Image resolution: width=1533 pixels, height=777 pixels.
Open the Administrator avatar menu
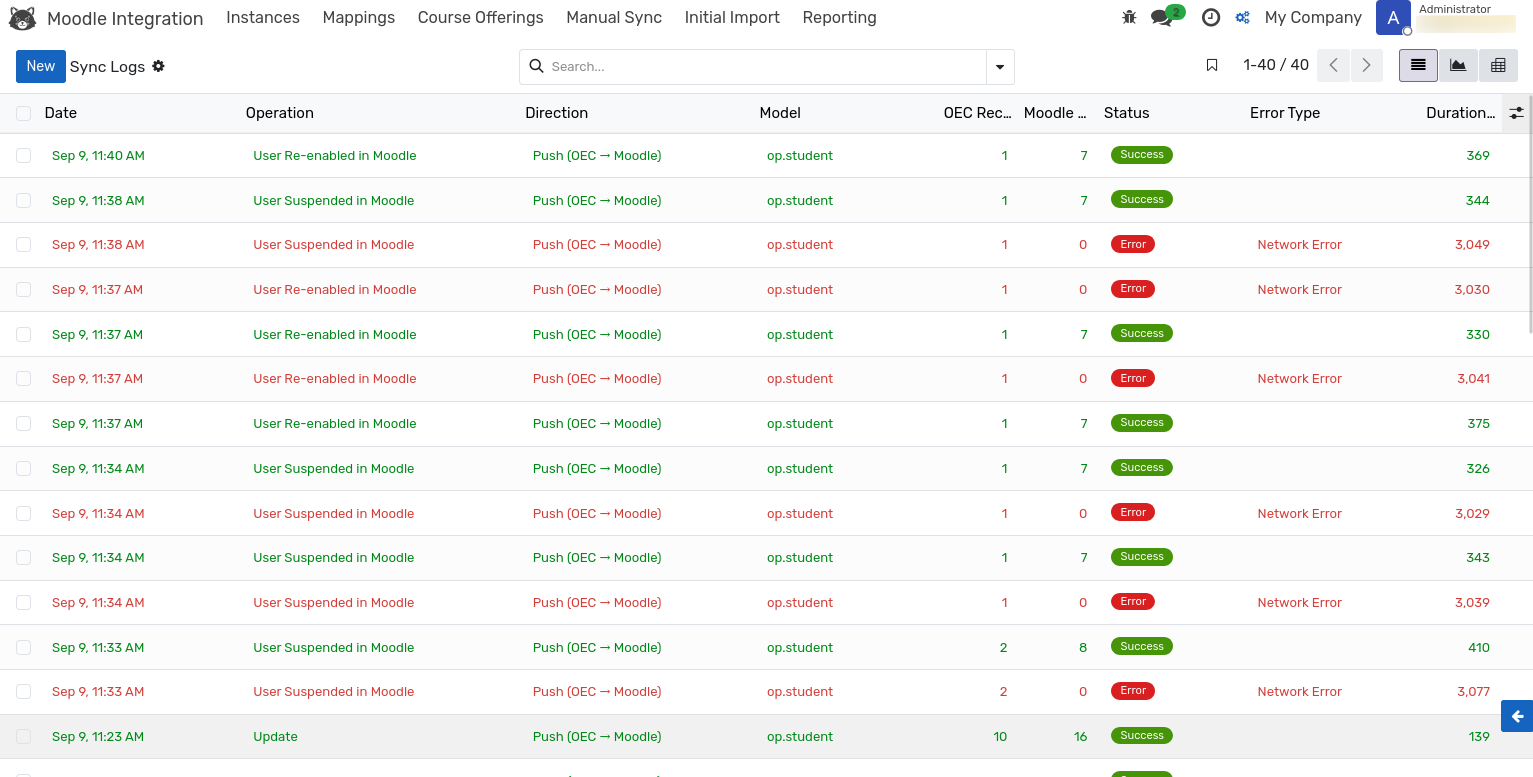[x=1393, y=17]
